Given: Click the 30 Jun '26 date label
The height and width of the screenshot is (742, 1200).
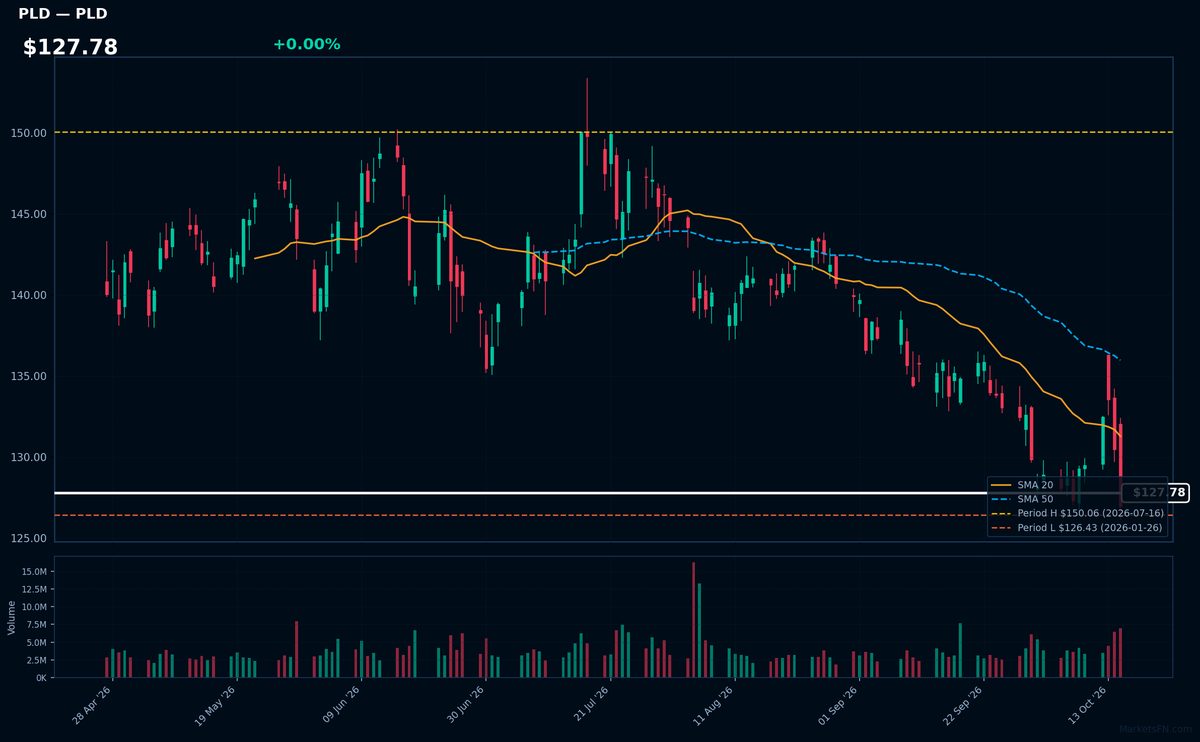Looking at the screenshot, I should pyautogui.click(x=465, y=704).
